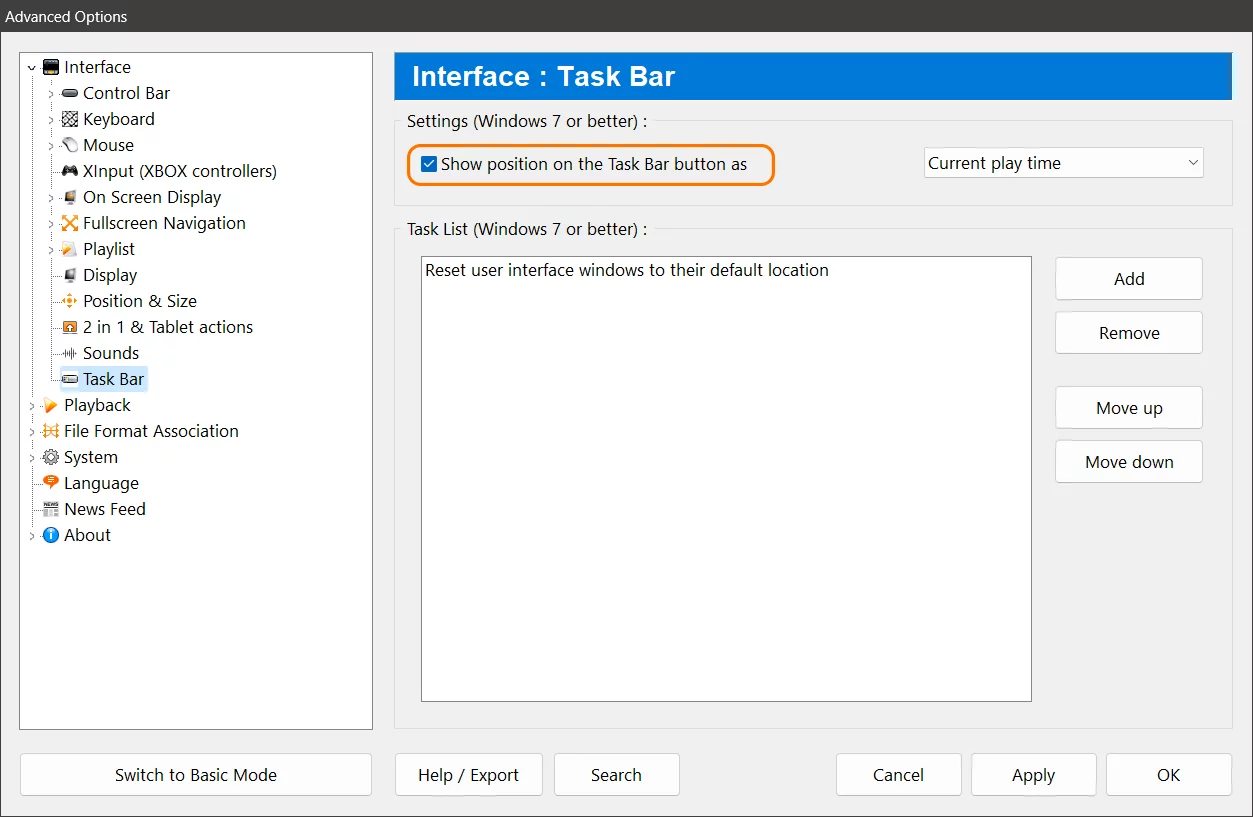The height and width of the screenshot is (817, 1253).
Task: Click the Playback arrow icon
Action: tap(51, 405)
